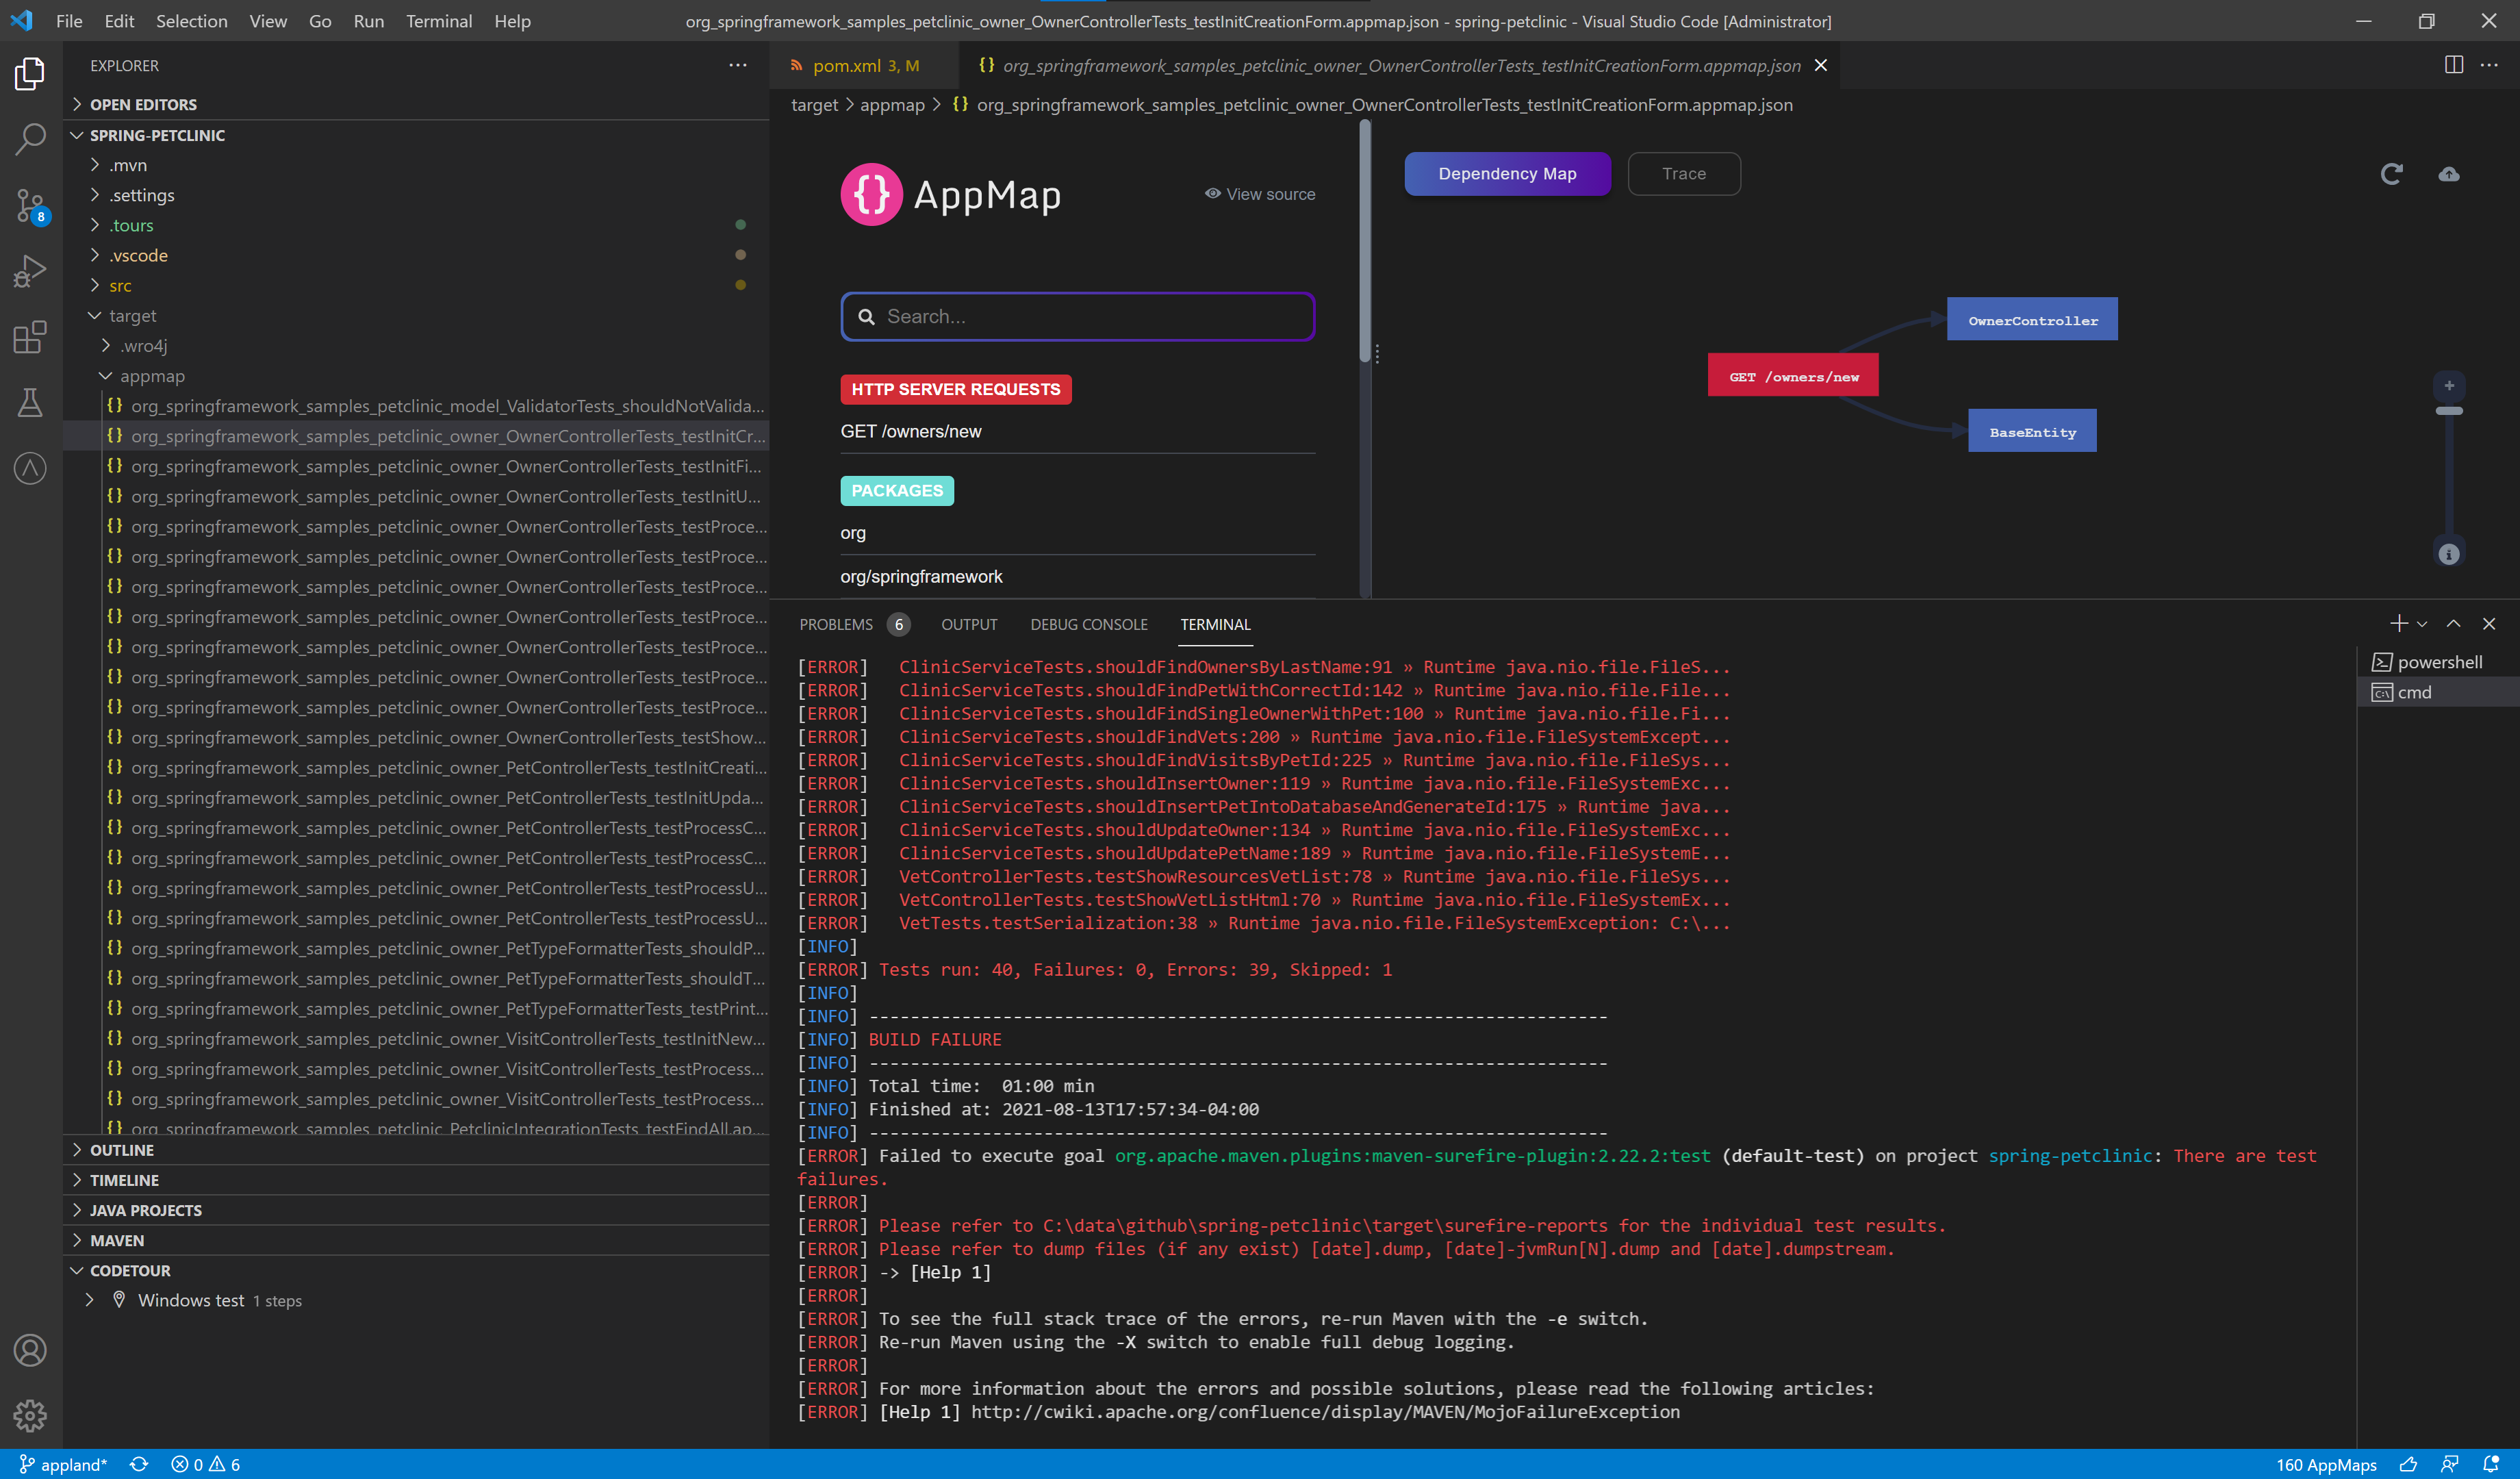Open the Terminal menu
Image resolution: width=2520 pixels, height=1479 pixels.
click(x=438, y=21)
